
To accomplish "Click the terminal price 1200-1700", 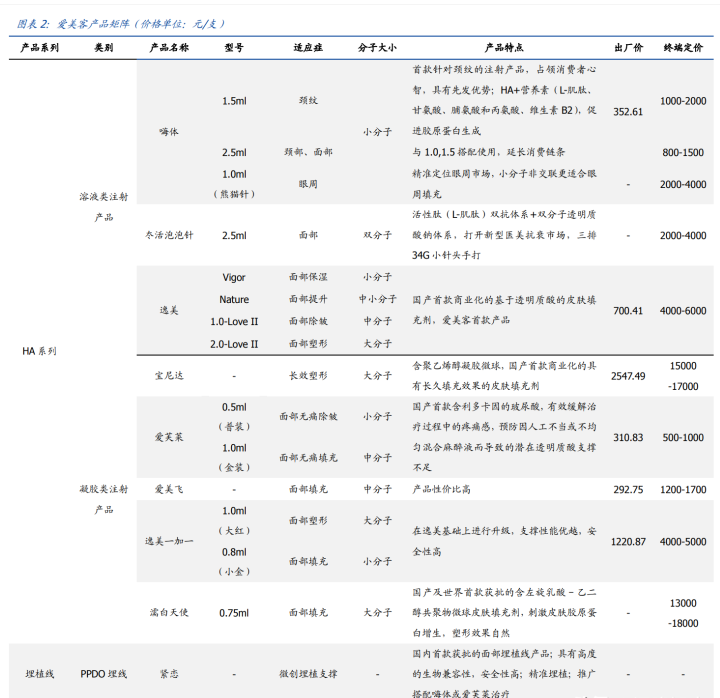I will point(683,490).
